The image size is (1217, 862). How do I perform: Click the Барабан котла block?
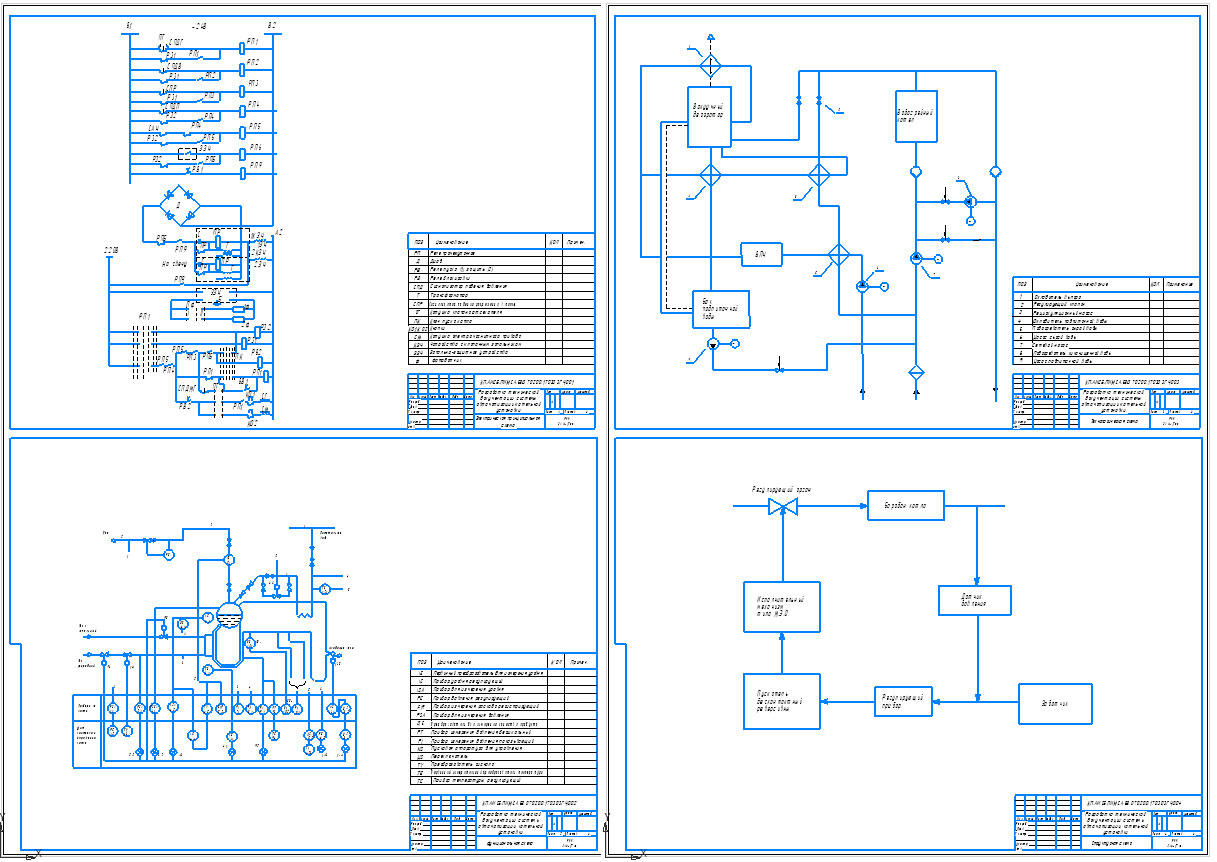click(905, 506)
